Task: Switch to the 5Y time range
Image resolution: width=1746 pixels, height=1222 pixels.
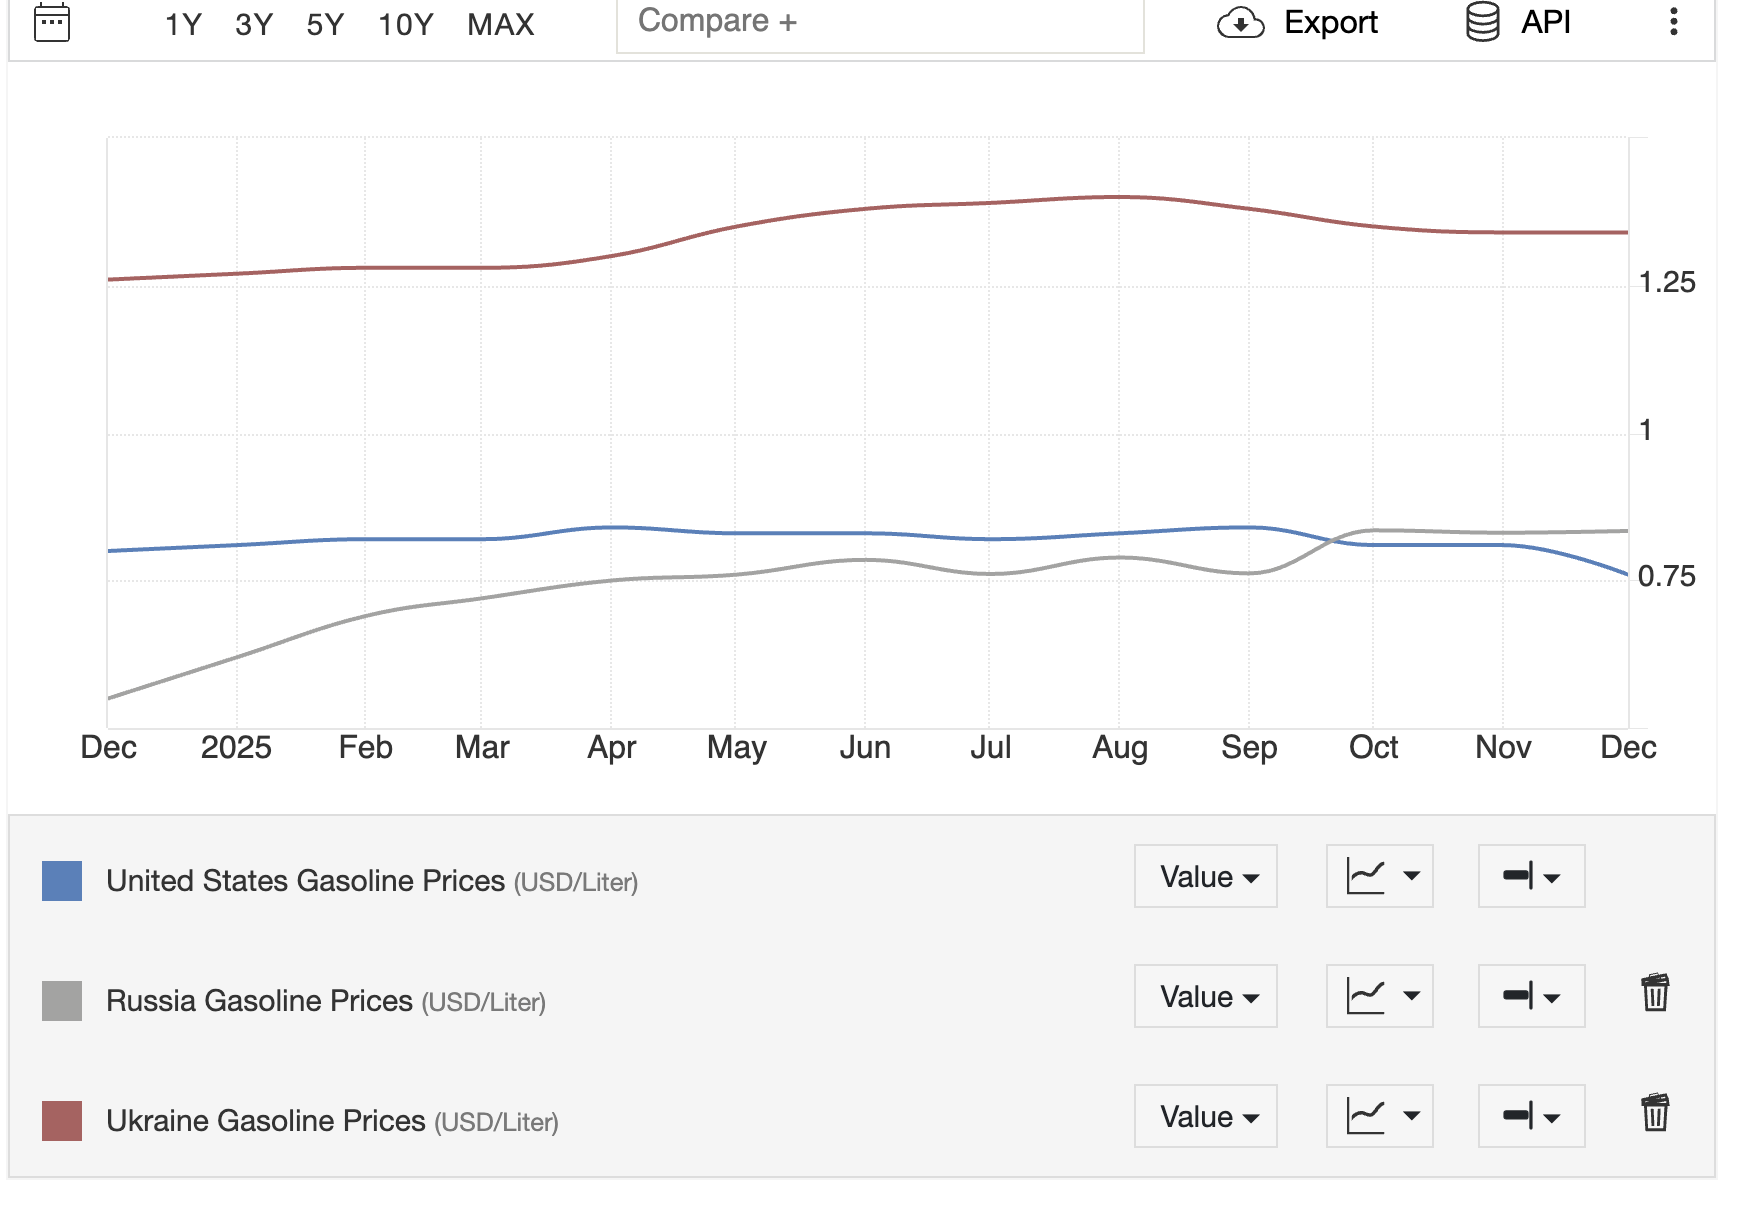Action: click(325, 24)
